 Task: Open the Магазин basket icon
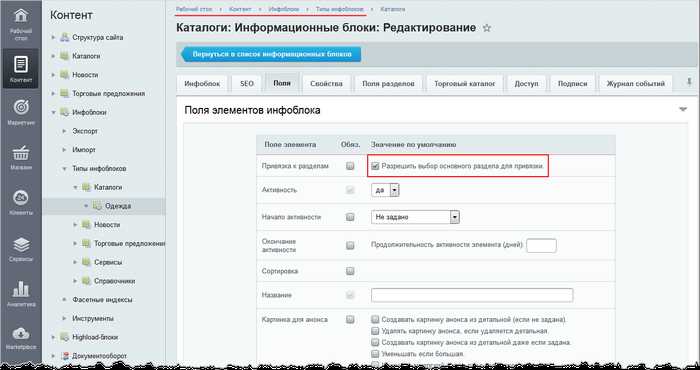point(21,153)
